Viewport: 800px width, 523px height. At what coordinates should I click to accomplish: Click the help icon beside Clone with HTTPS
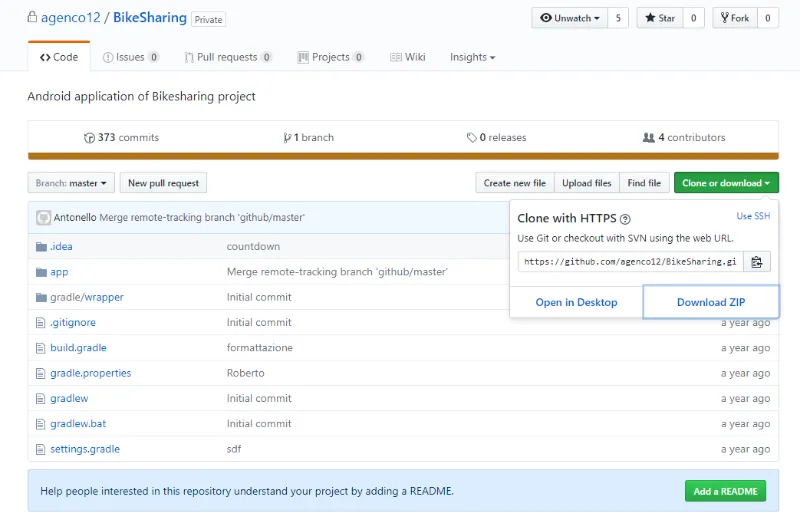(x=625, y=219)
